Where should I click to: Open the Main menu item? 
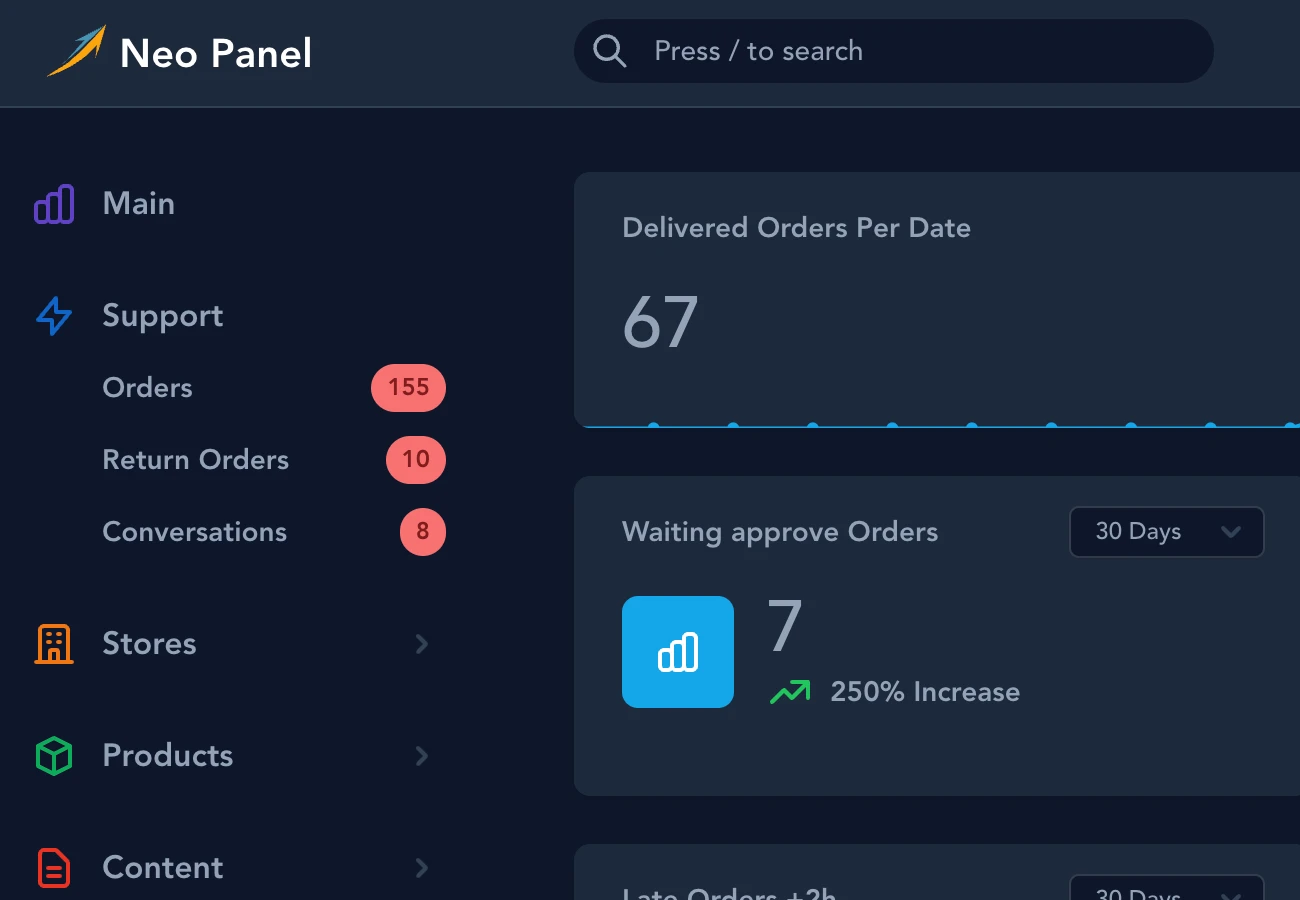tap(139, 204)
